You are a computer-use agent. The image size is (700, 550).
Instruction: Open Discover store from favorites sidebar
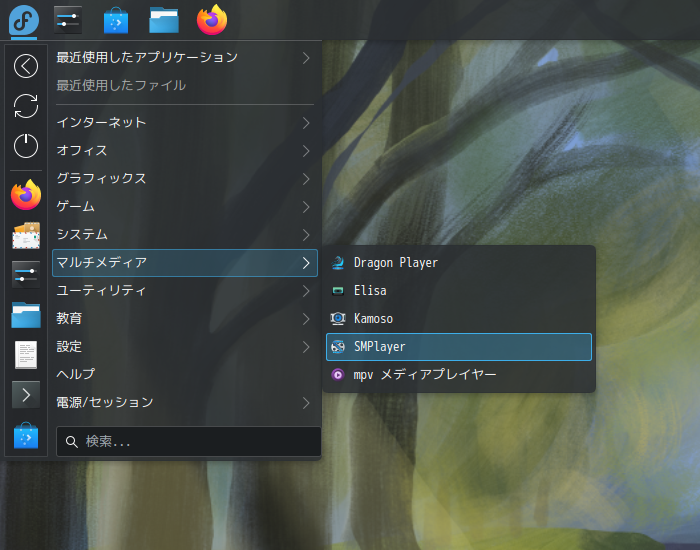26,435
